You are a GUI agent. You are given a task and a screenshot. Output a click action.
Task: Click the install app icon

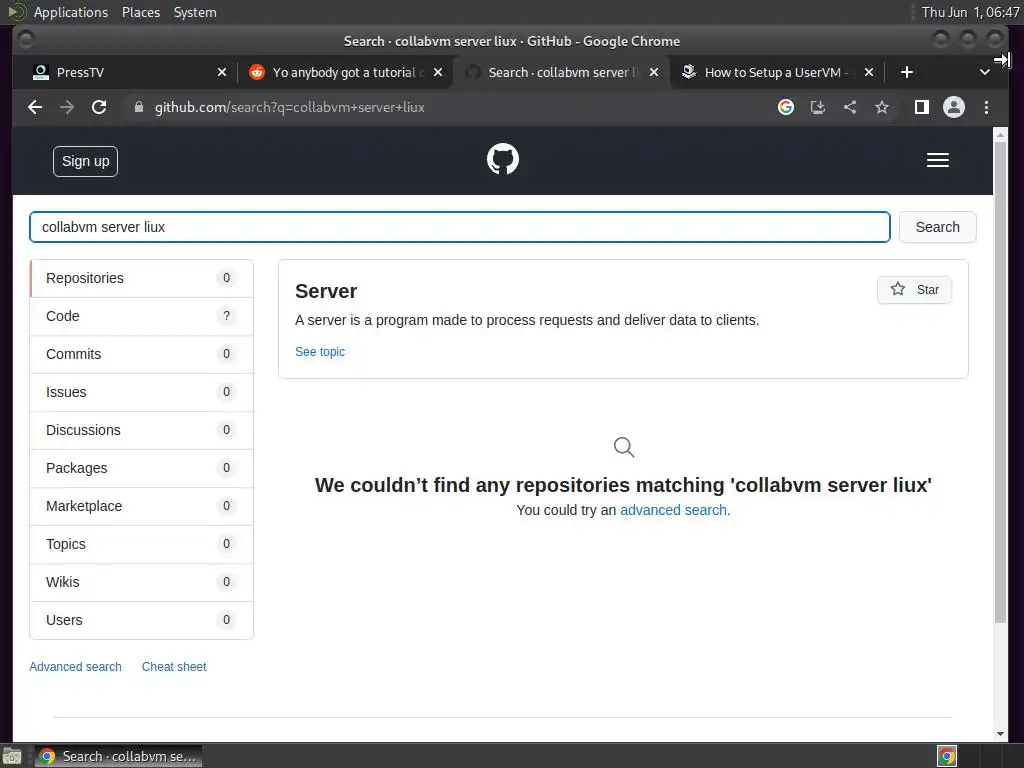pos(818,107)
